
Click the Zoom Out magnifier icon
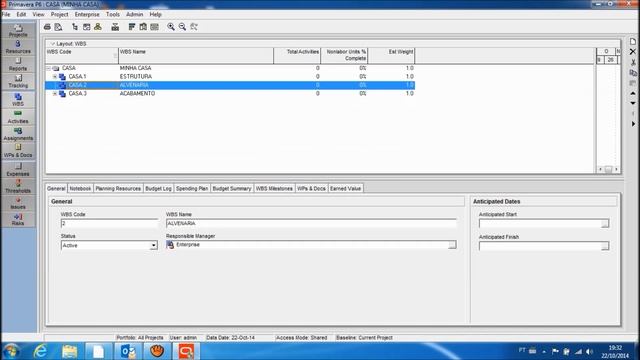(182, 27)
